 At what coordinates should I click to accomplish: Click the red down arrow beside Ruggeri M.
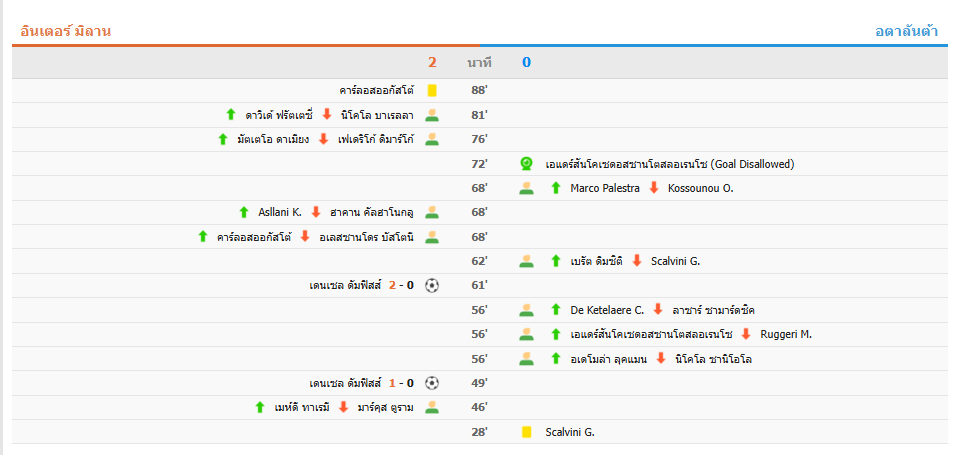(x=746, y=334)
